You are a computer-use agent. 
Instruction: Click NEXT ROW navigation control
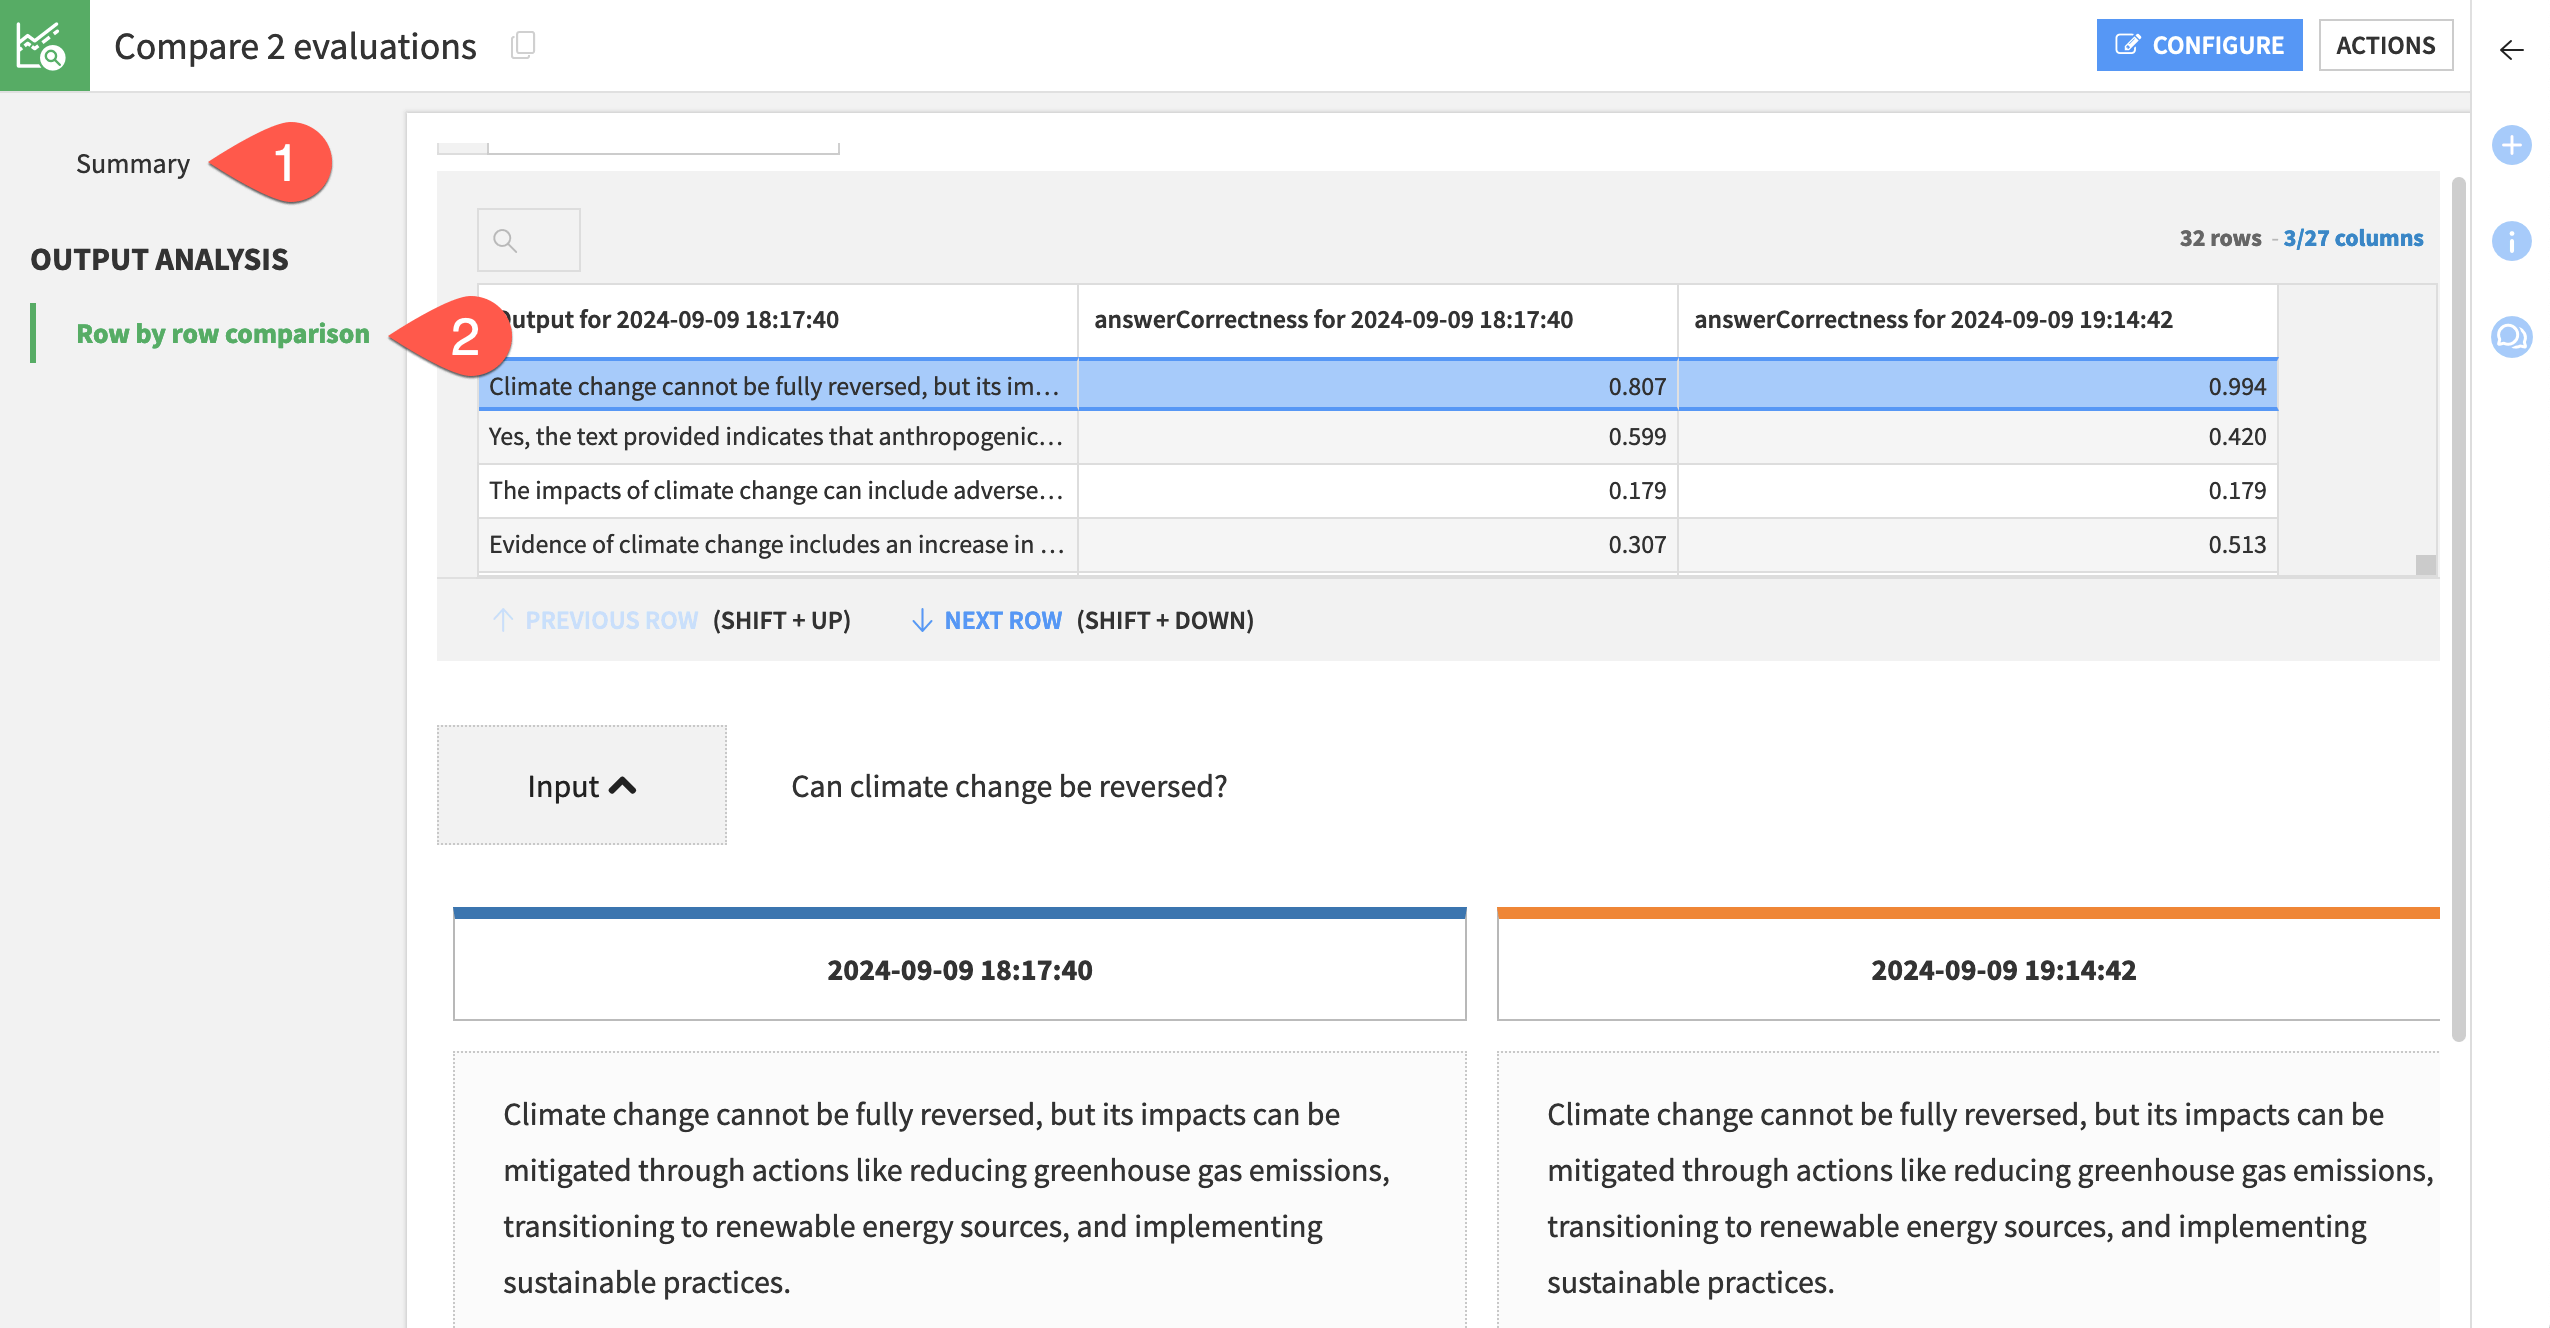click(987, 619)
